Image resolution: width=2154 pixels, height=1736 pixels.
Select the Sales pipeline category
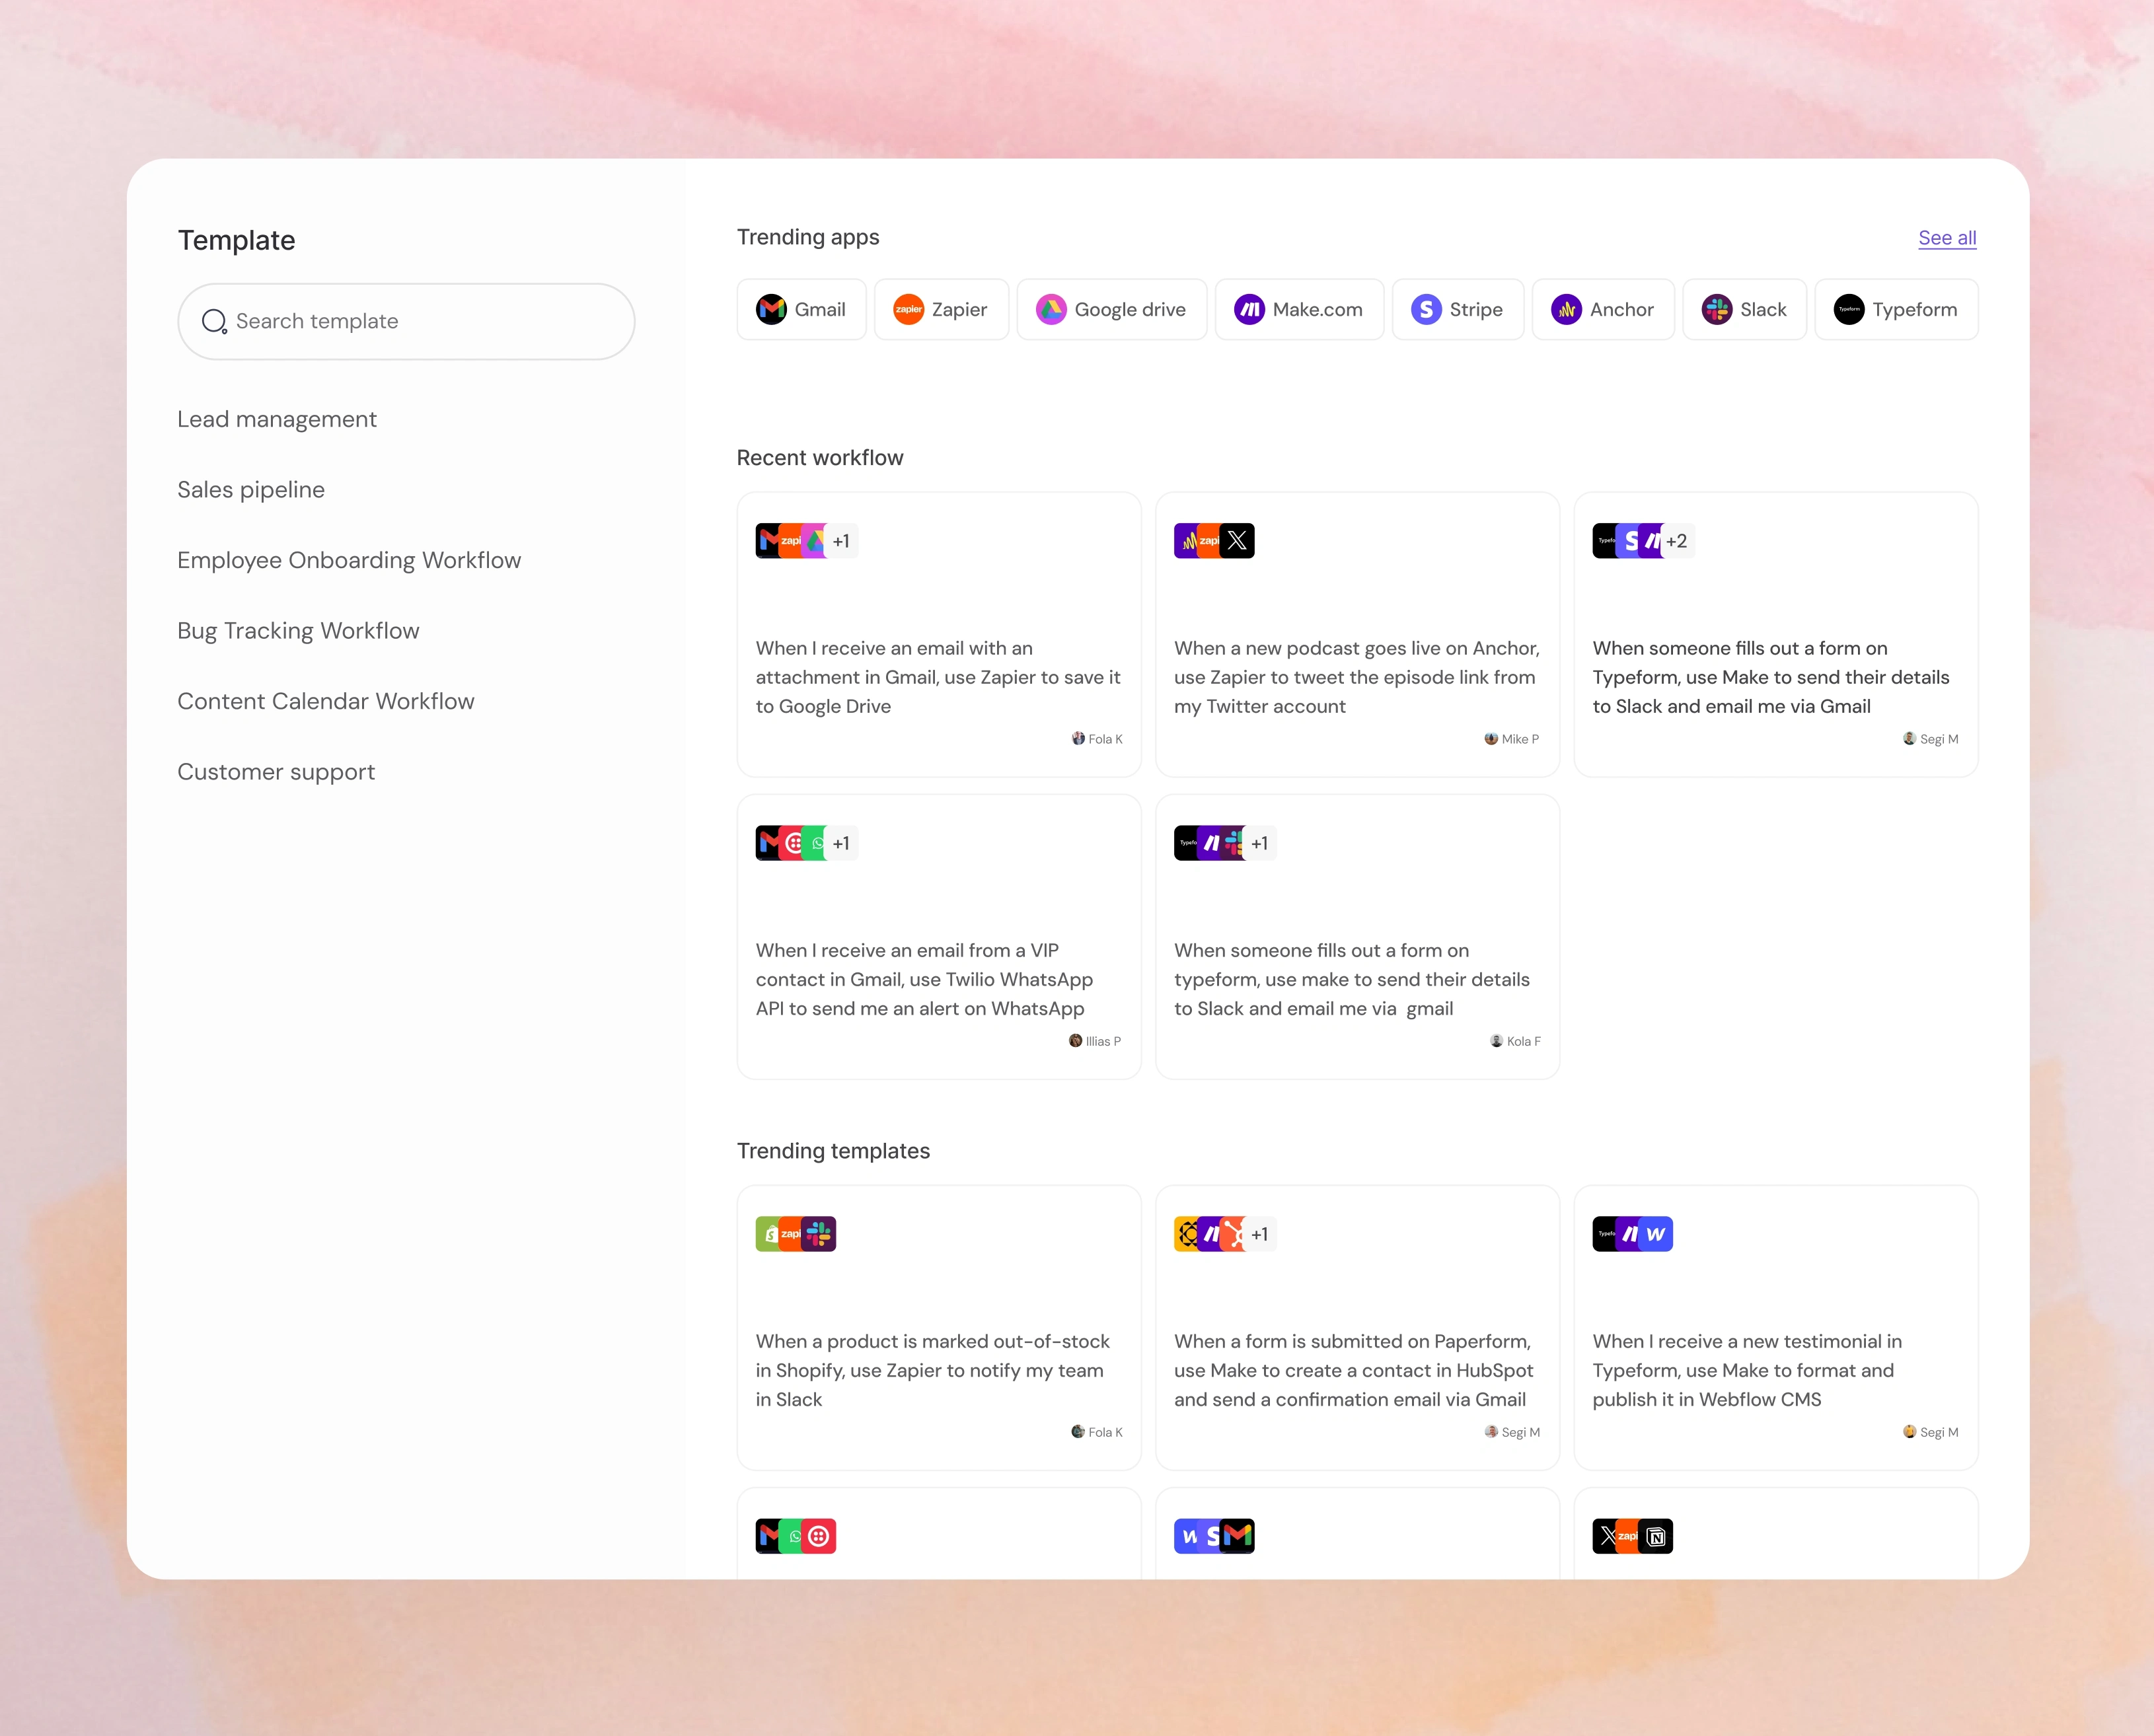click(x=251, y=490)
